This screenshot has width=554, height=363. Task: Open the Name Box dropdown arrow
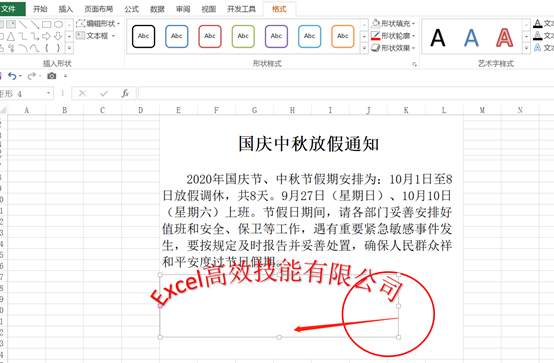coord(48,93)
